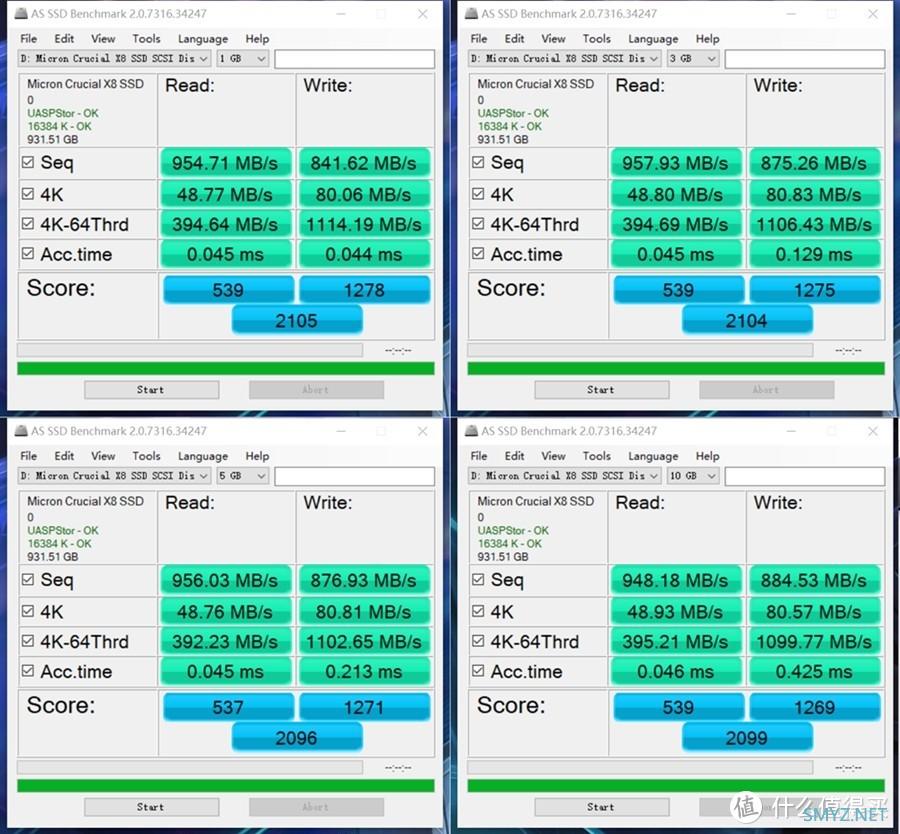
Task: Open the Help menu in the 5 GB window
Action: click(257, 456)
